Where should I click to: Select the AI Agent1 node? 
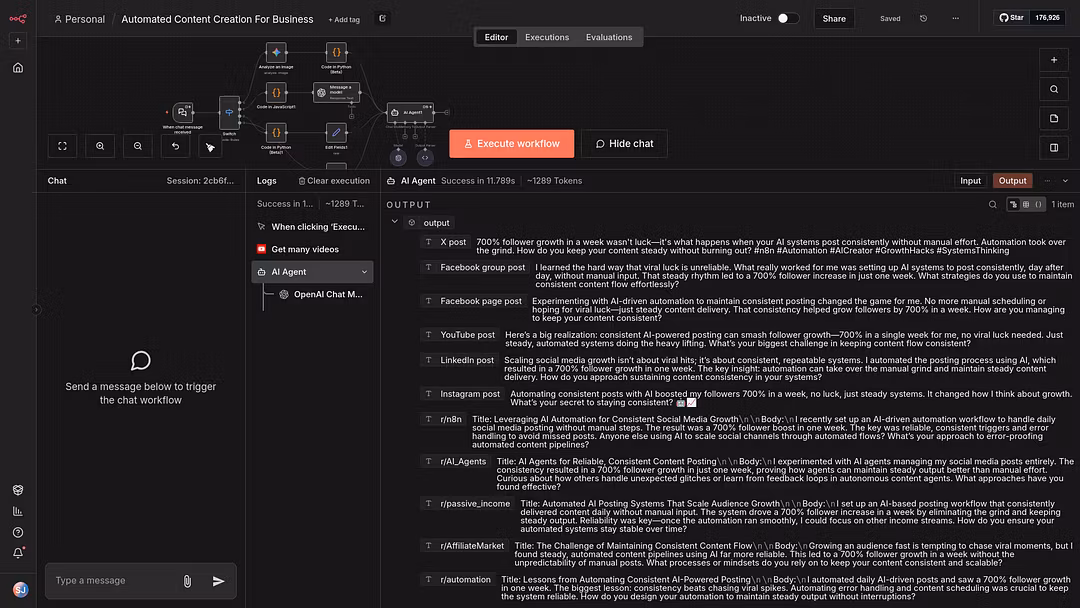click(411, 112)
